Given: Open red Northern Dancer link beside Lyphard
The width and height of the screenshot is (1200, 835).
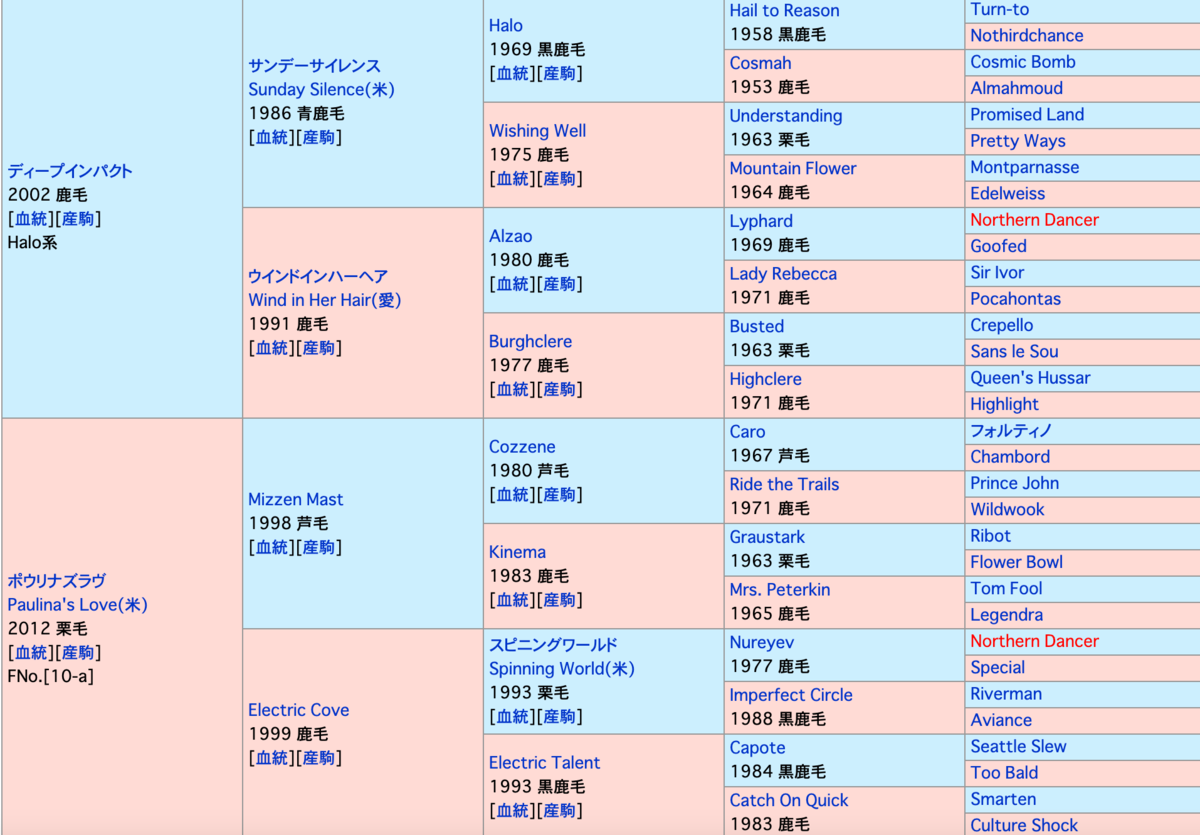Looking at the screenshot, I should [1035, 220].
